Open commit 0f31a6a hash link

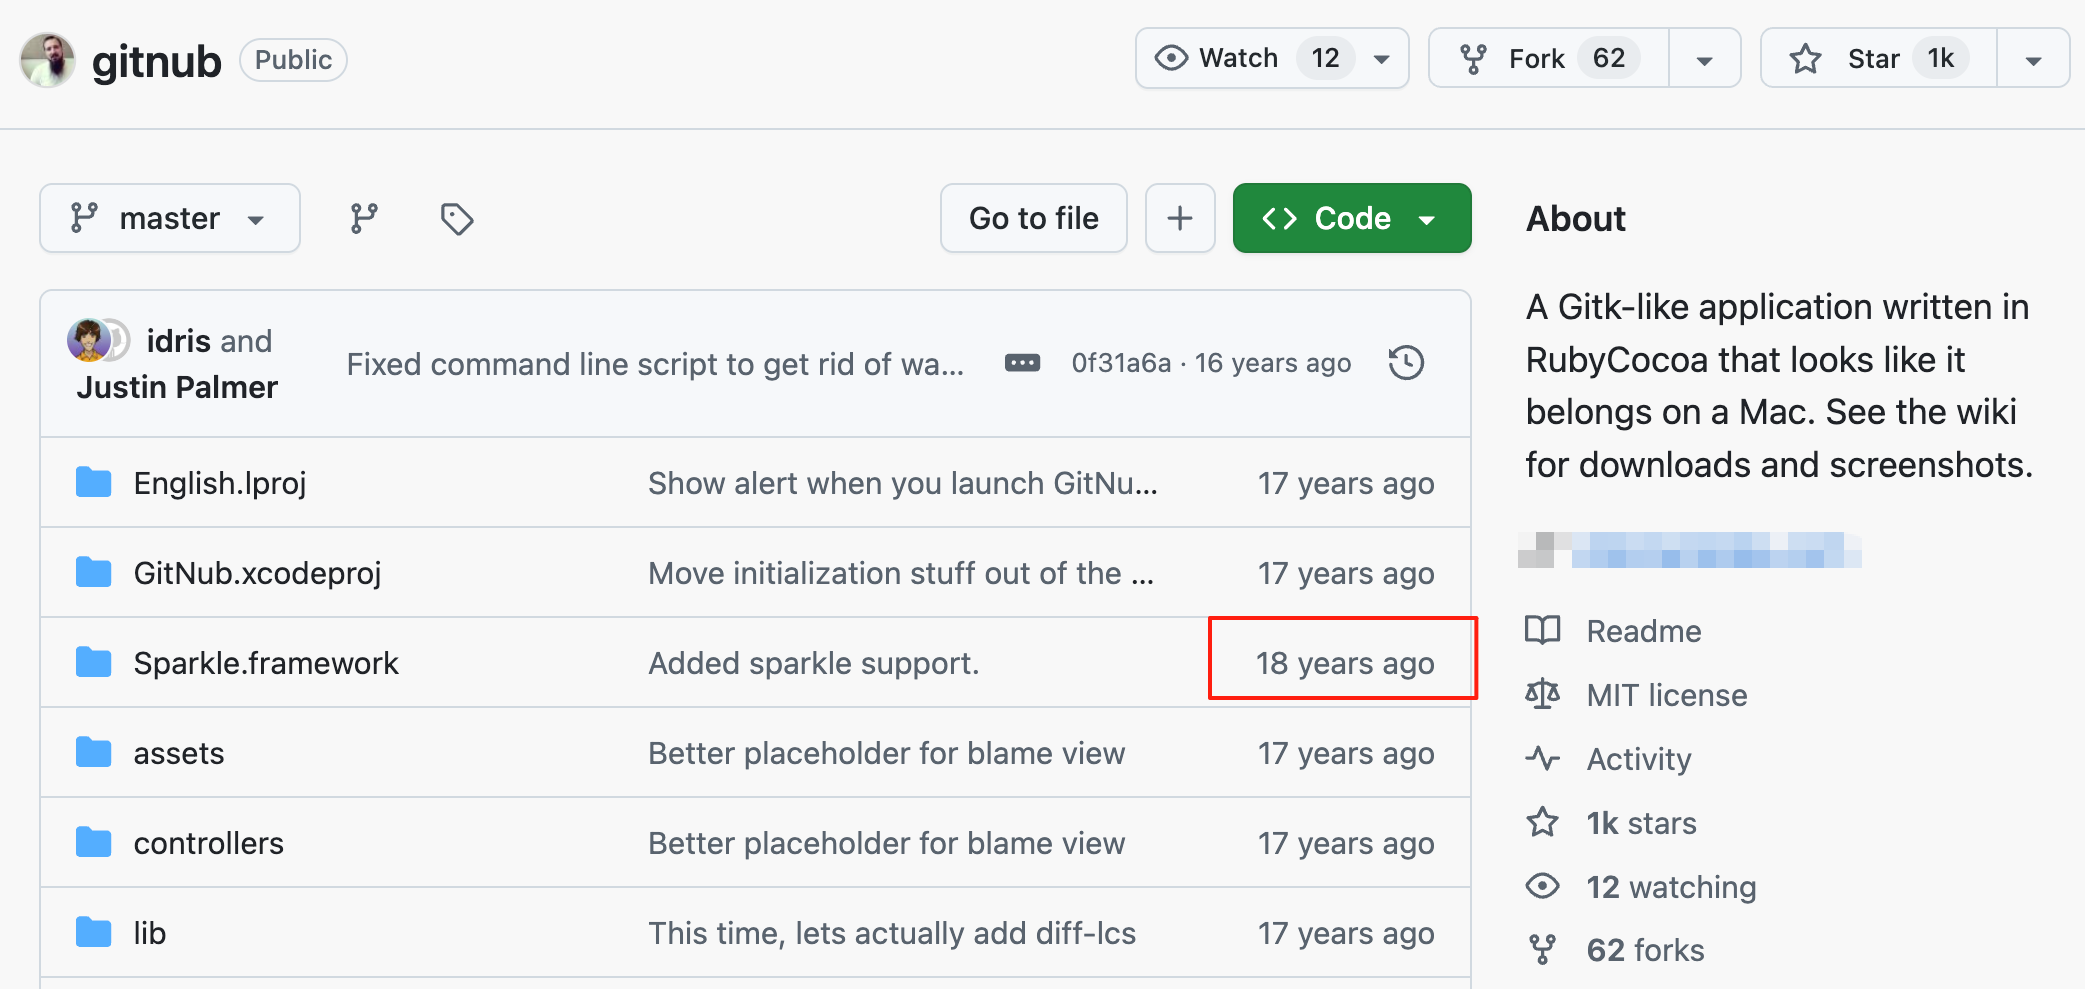pos(1120,363)
